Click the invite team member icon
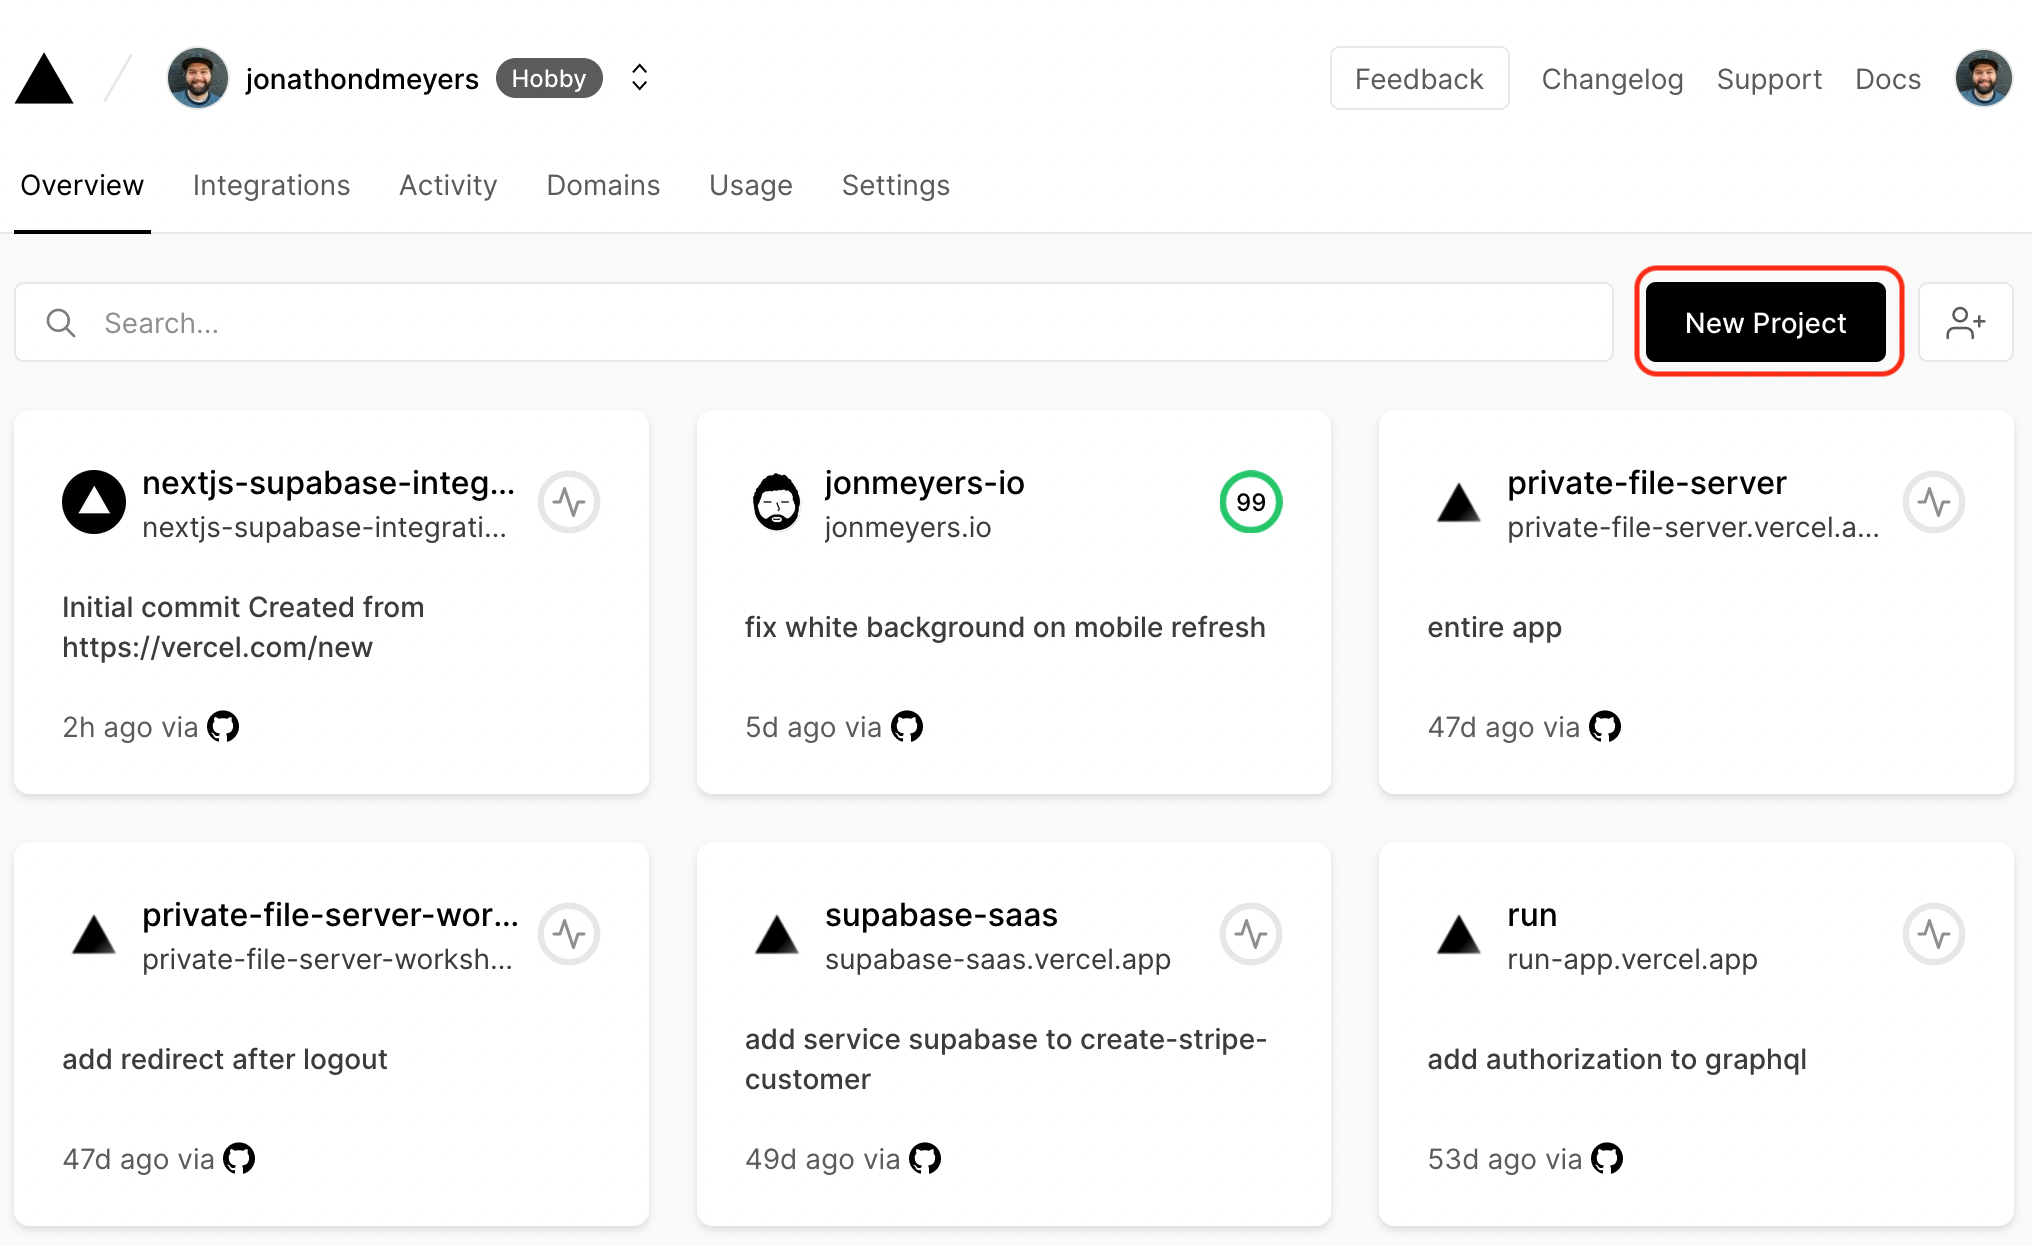Image resolution: width=2032 pixels, height=1246 pixels. (x=1966, y=322)
